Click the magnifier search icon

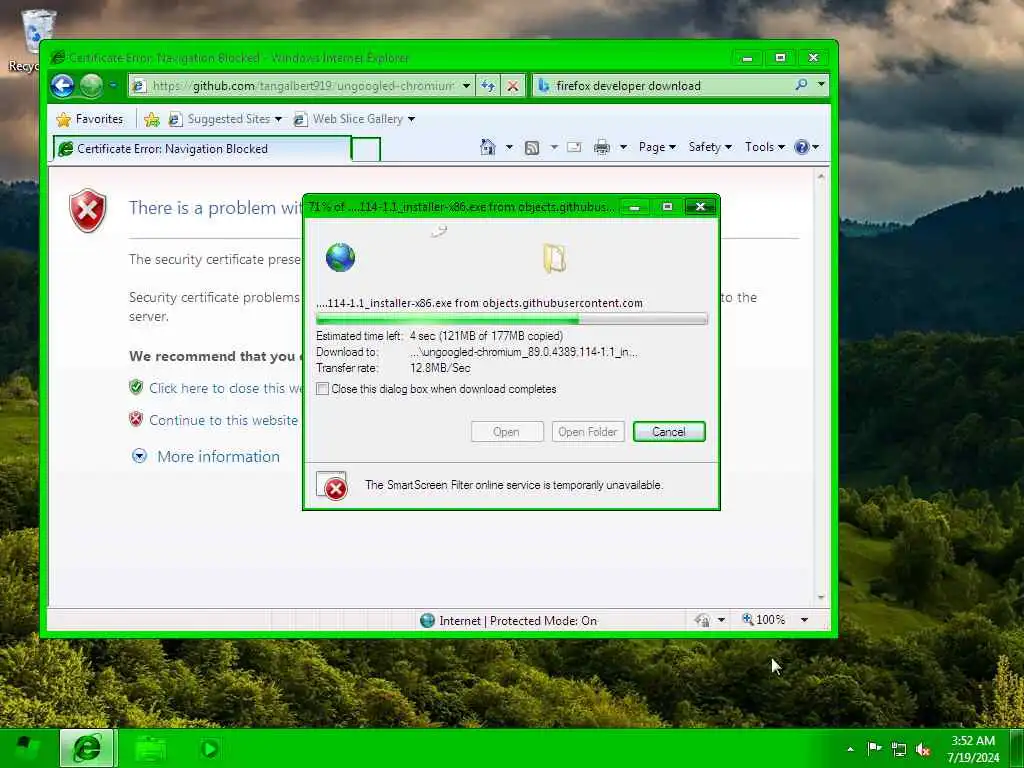[801, 85]
